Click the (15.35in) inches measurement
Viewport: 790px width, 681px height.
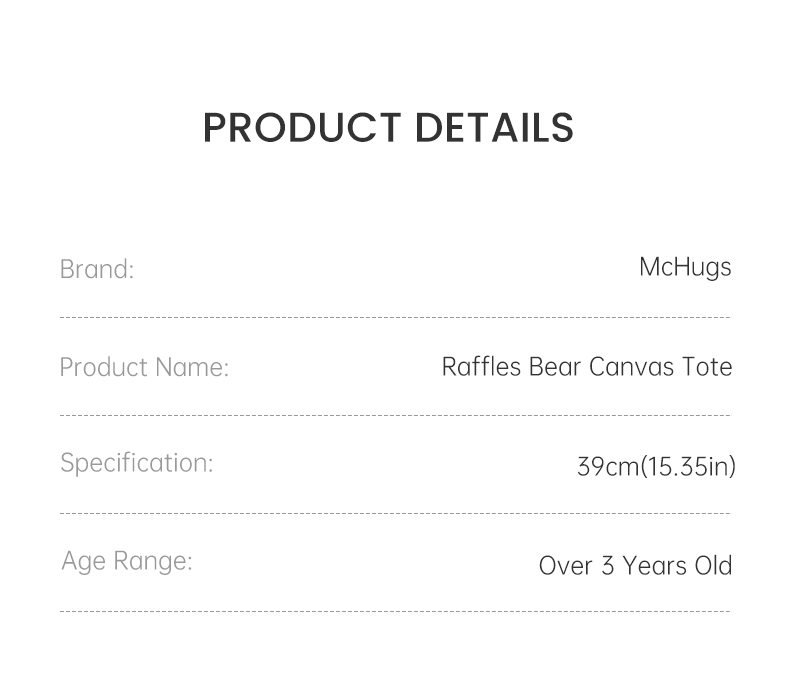pyautogui.click(x=688, y=466)
